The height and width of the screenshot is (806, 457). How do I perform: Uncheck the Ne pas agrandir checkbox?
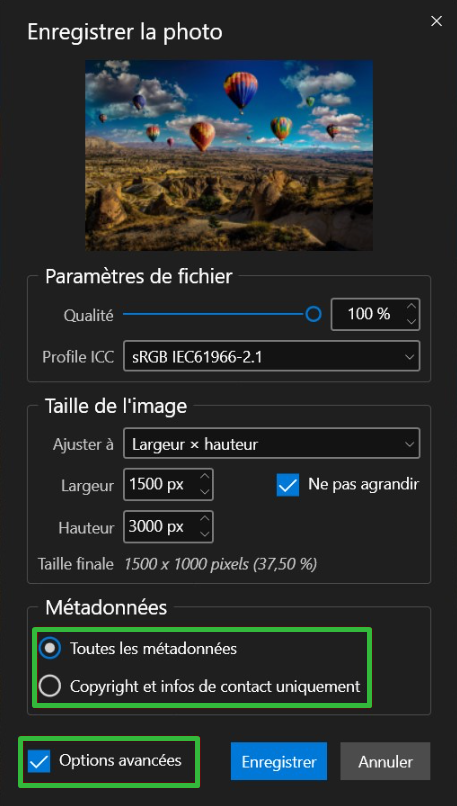click(x=288, y=485)
